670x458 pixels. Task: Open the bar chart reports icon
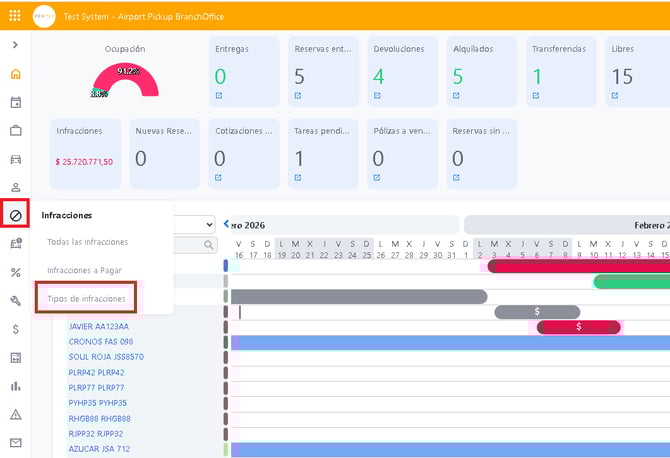pos(15,385)
